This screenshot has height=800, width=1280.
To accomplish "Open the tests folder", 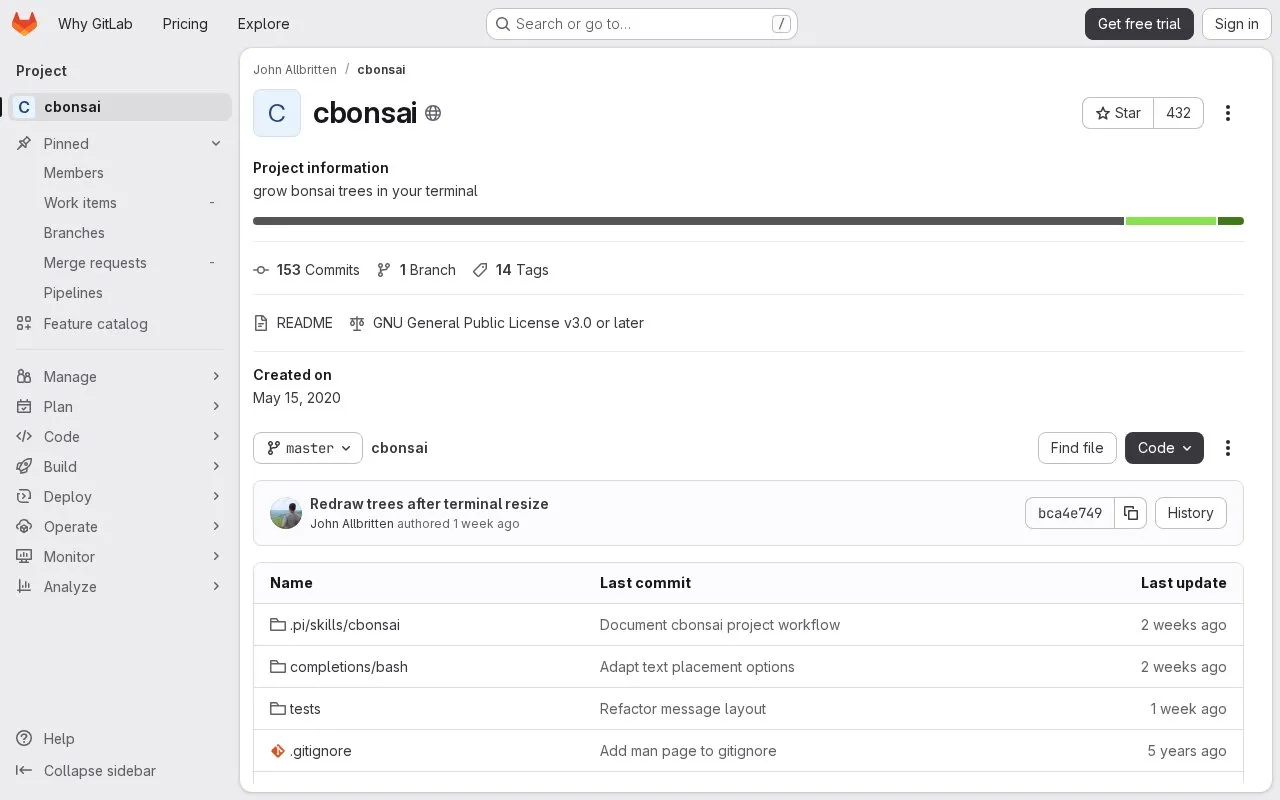I will 305,709.
